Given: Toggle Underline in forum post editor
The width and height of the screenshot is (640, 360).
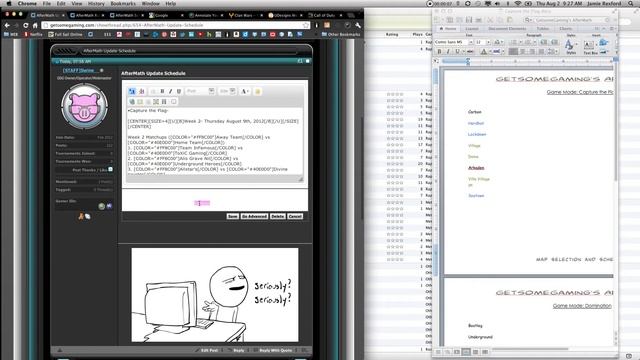Looking at the screenshot, I should point(178,91).
